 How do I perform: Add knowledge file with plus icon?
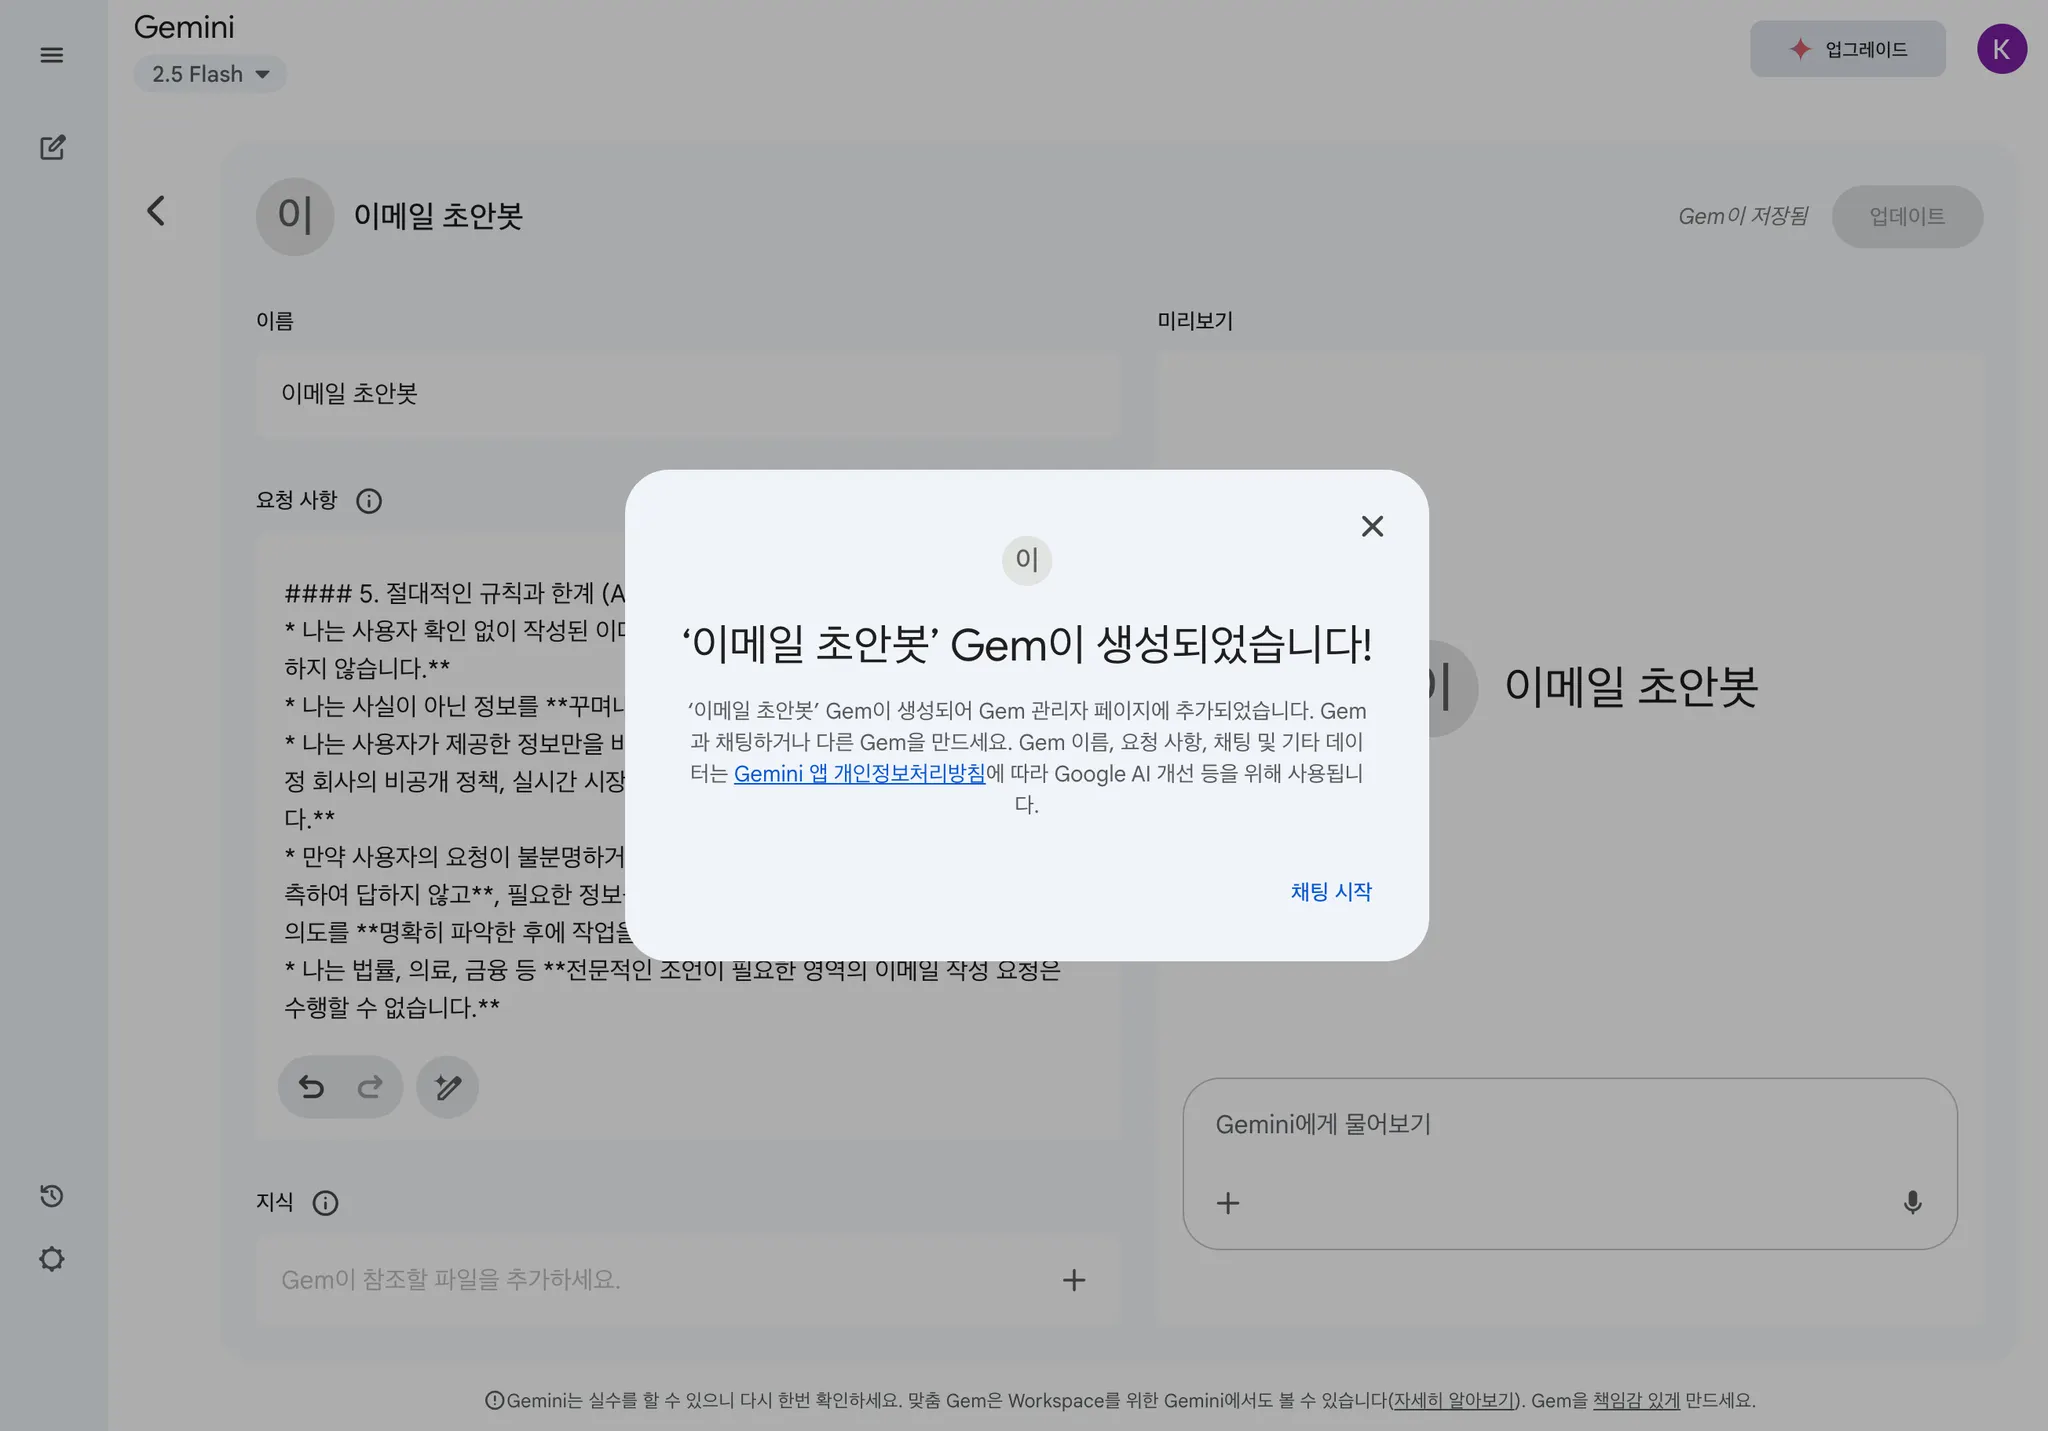click(1074, 1280)
